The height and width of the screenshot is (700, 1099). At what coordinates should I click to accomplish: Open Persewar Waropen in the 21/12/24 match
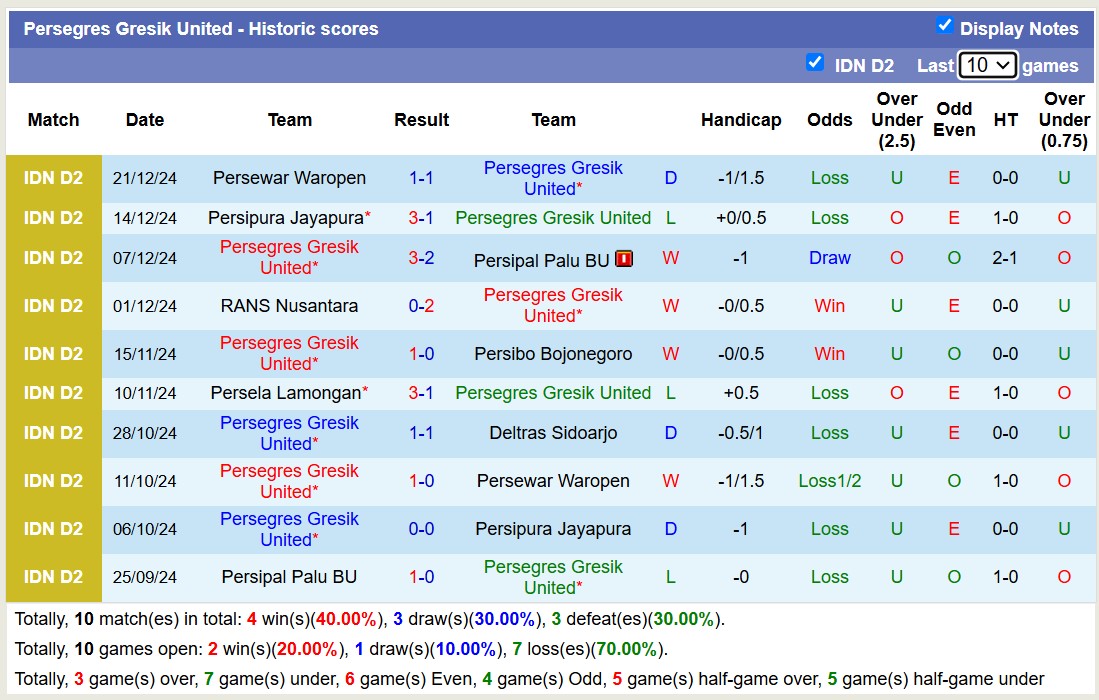[x=289, y=178]
